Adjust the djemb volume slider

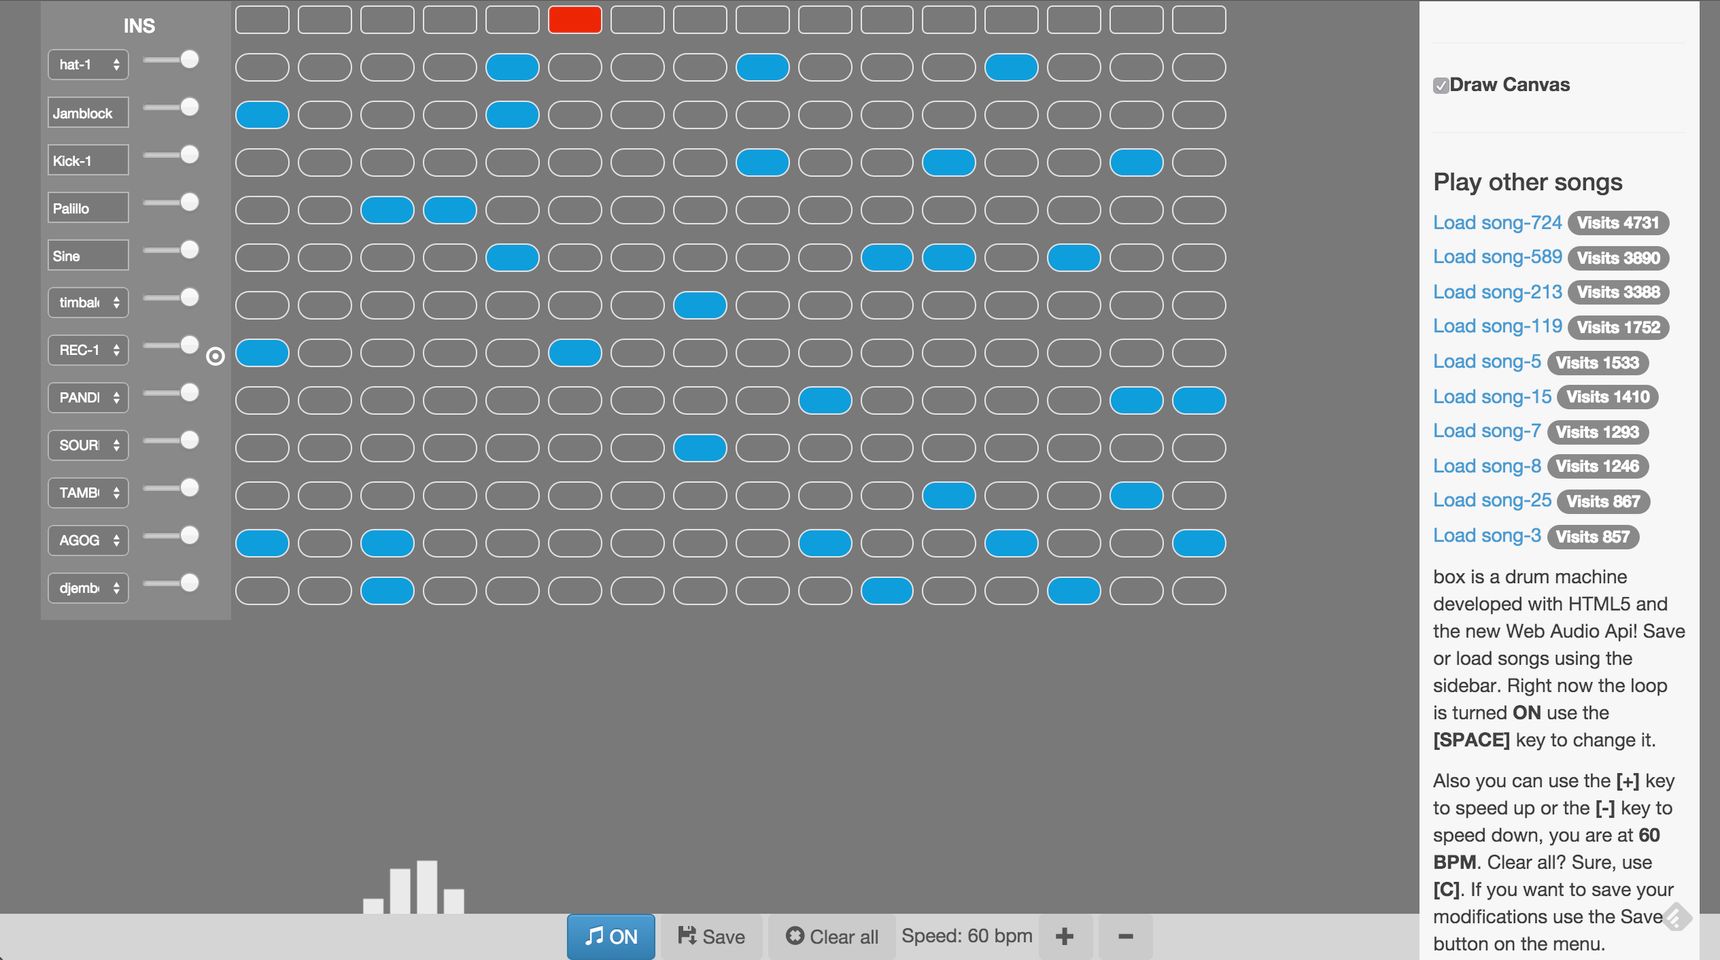pos(171,583)
